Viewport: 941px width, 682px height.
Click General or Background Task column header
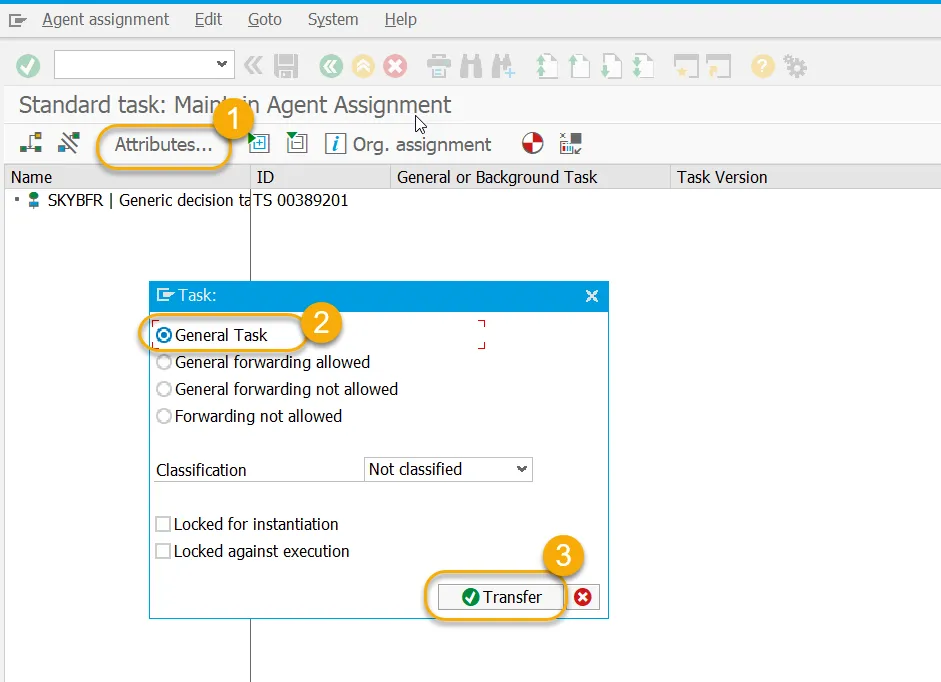(531, 177)
